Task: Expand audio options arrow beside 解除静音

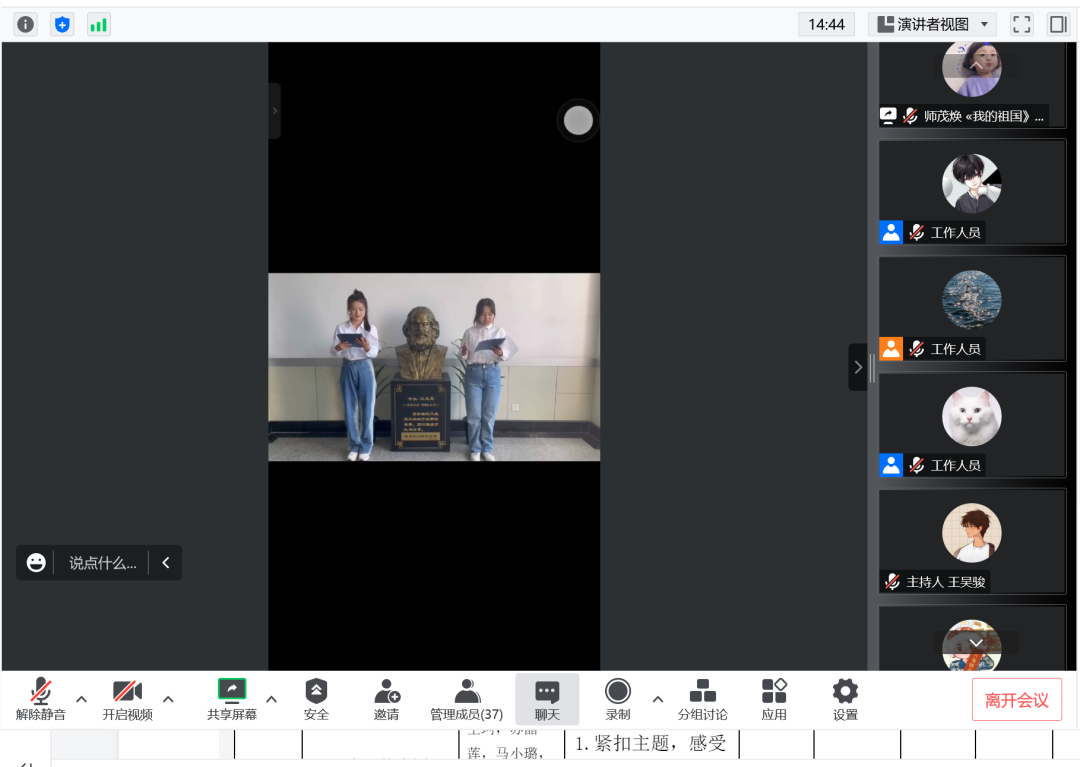Action: click(82, 699)
